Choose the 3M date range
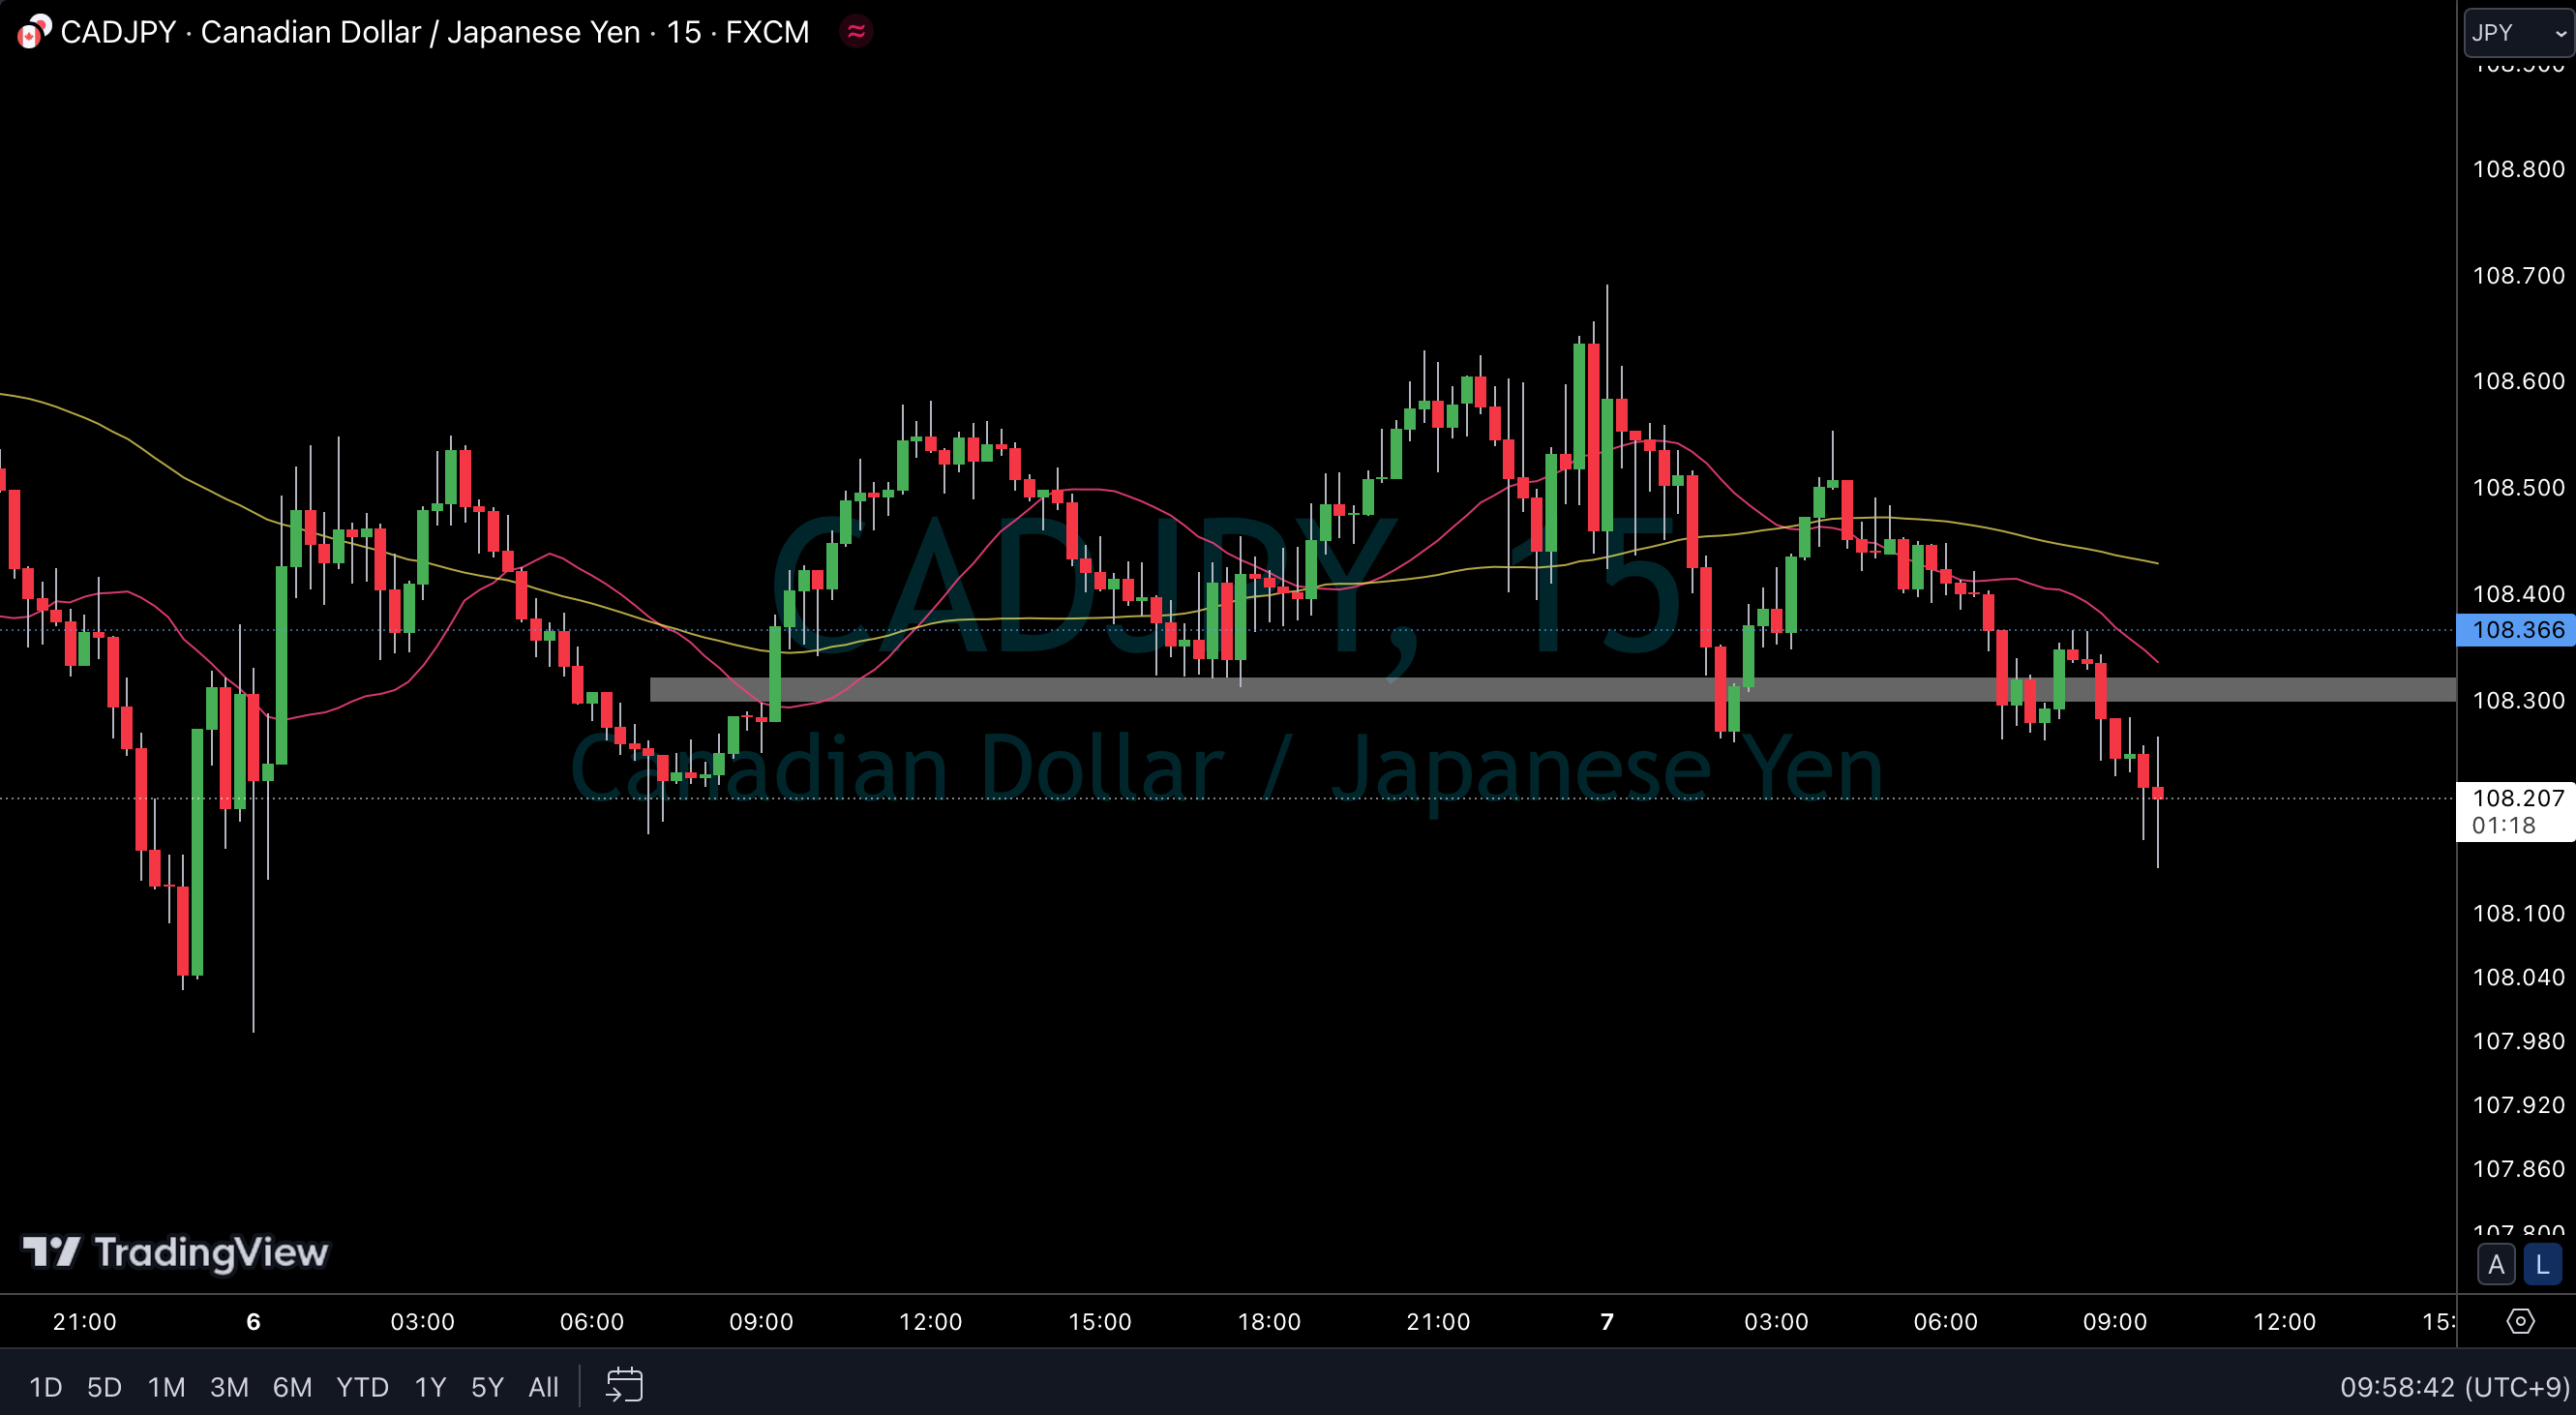Viewport: 2576px width, 1415px height. [229, 1387]
